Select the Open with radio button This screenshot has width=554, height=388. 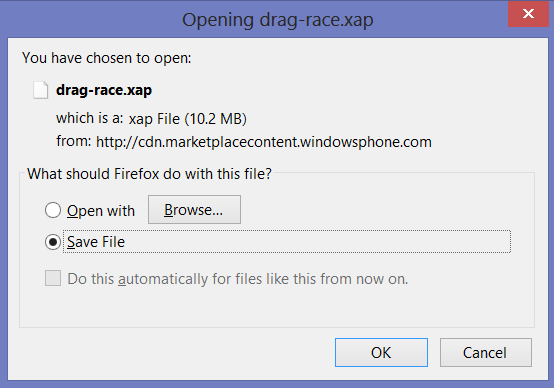(53, 210)
